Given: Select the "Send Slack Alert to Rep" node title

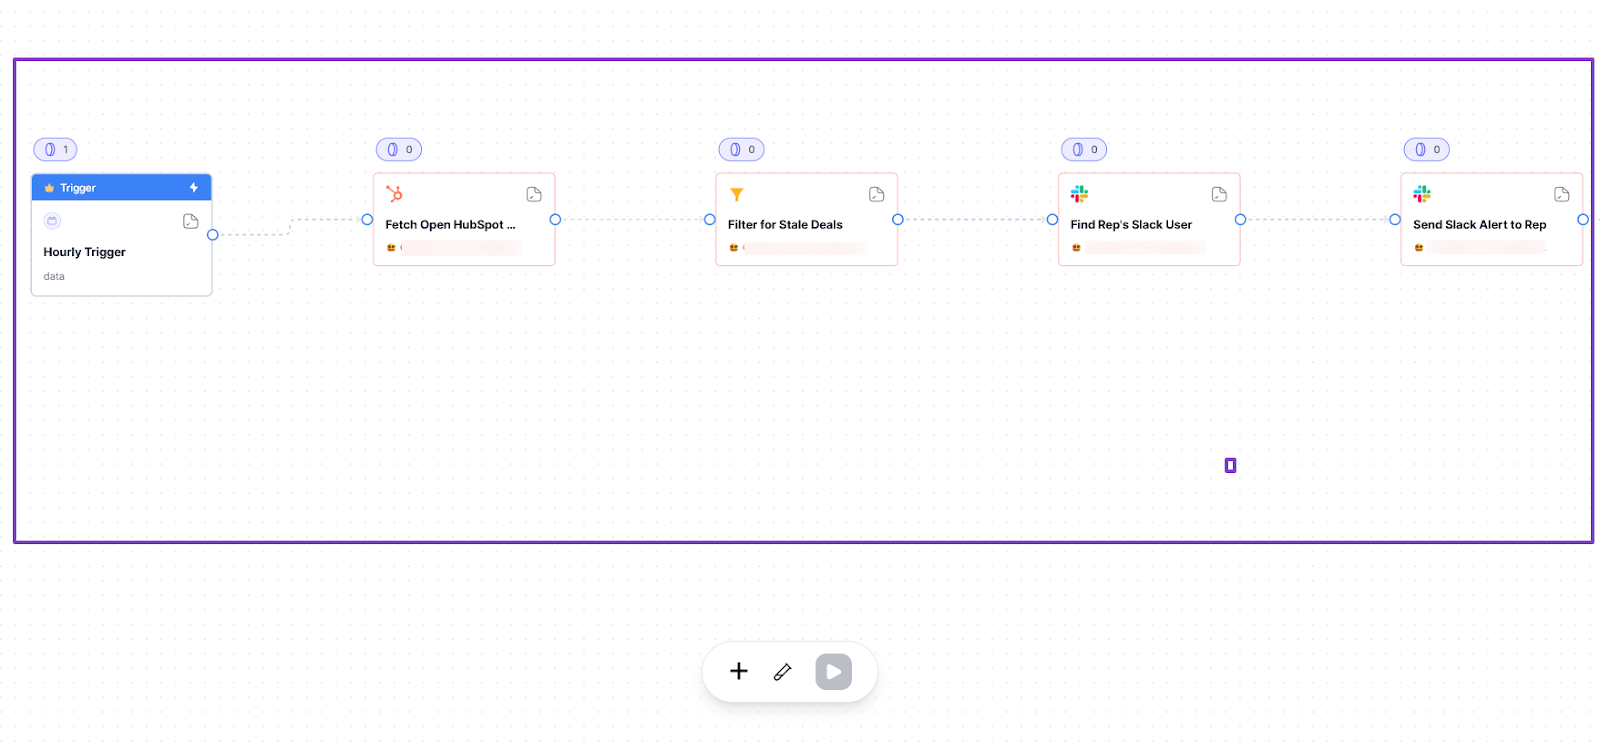Looking at the screenshot, I should pos(1480,225).
